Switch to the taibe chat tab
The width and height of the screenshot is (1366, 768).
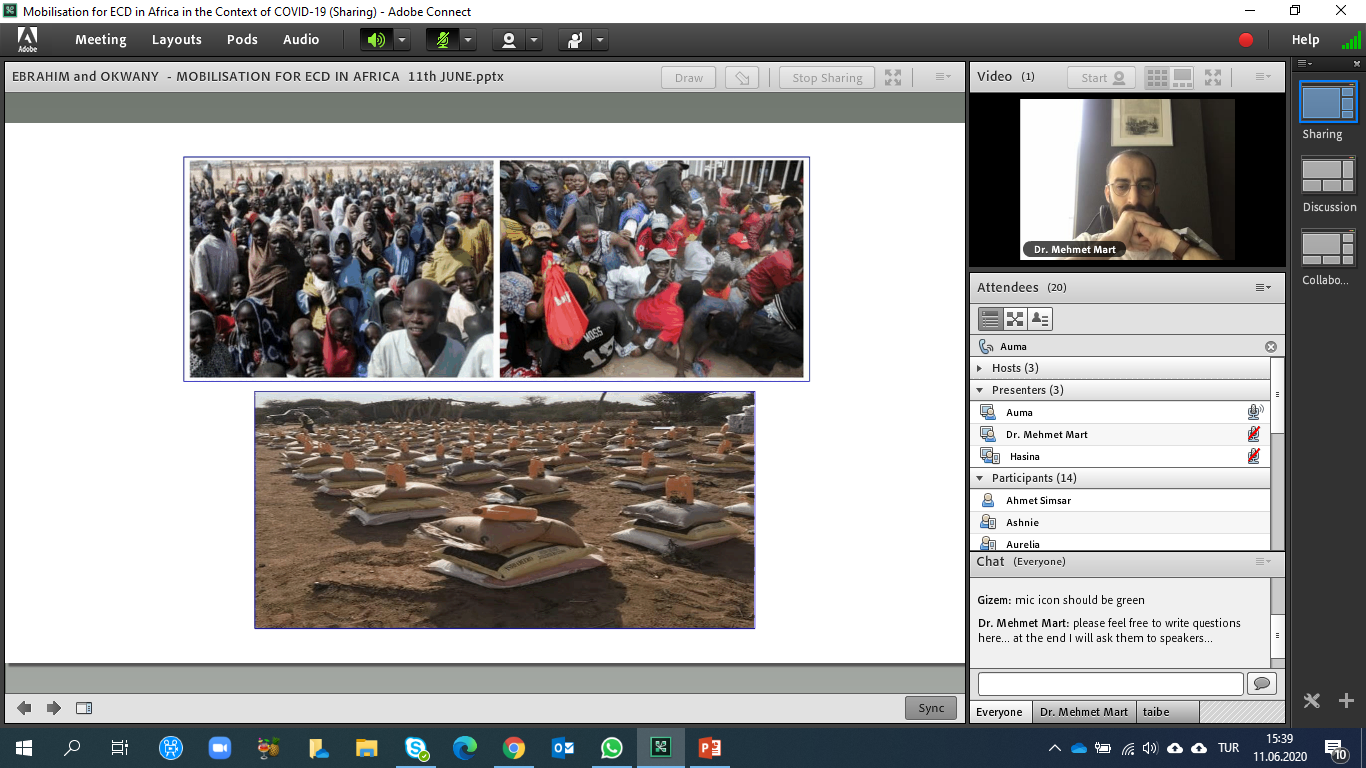(x=1156, y=712)
